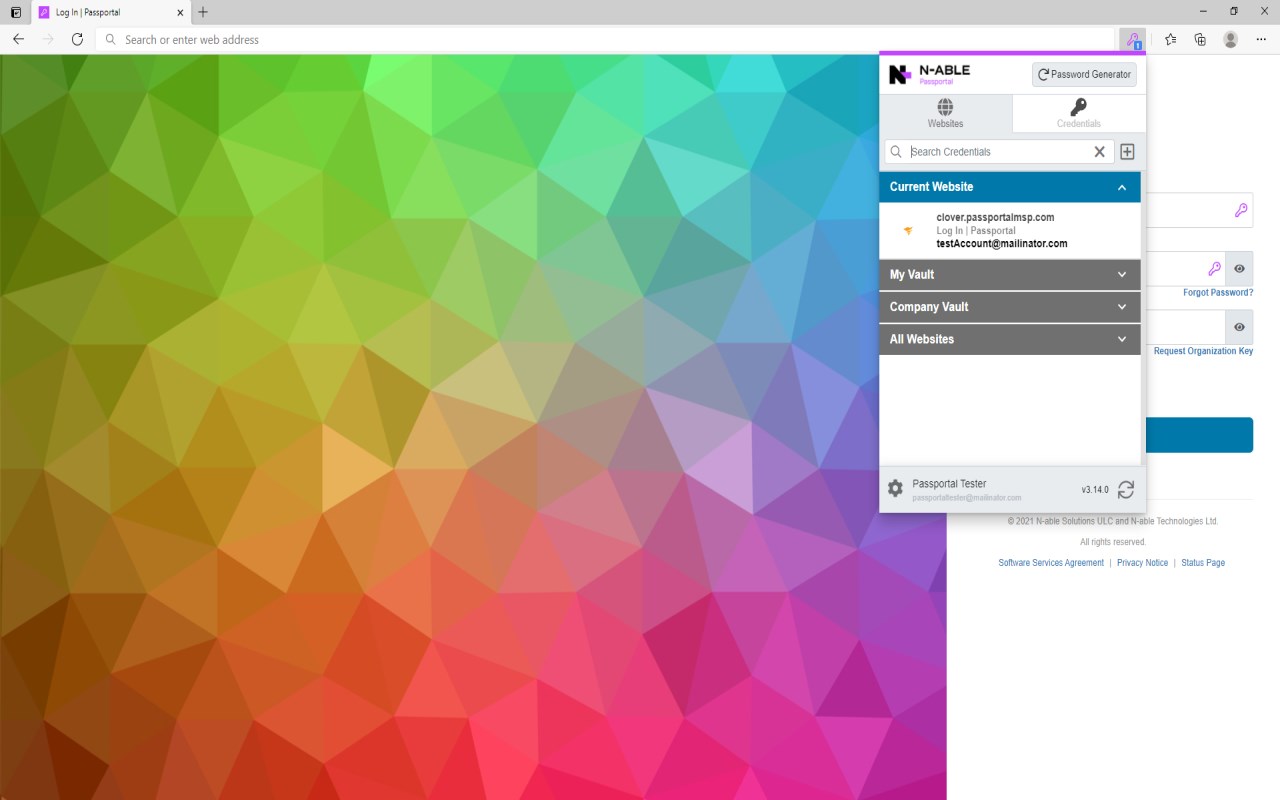This screenshot has height=800, width=1280.
Task: Click the key icon in the username field
Action: tap(1241, 210)
